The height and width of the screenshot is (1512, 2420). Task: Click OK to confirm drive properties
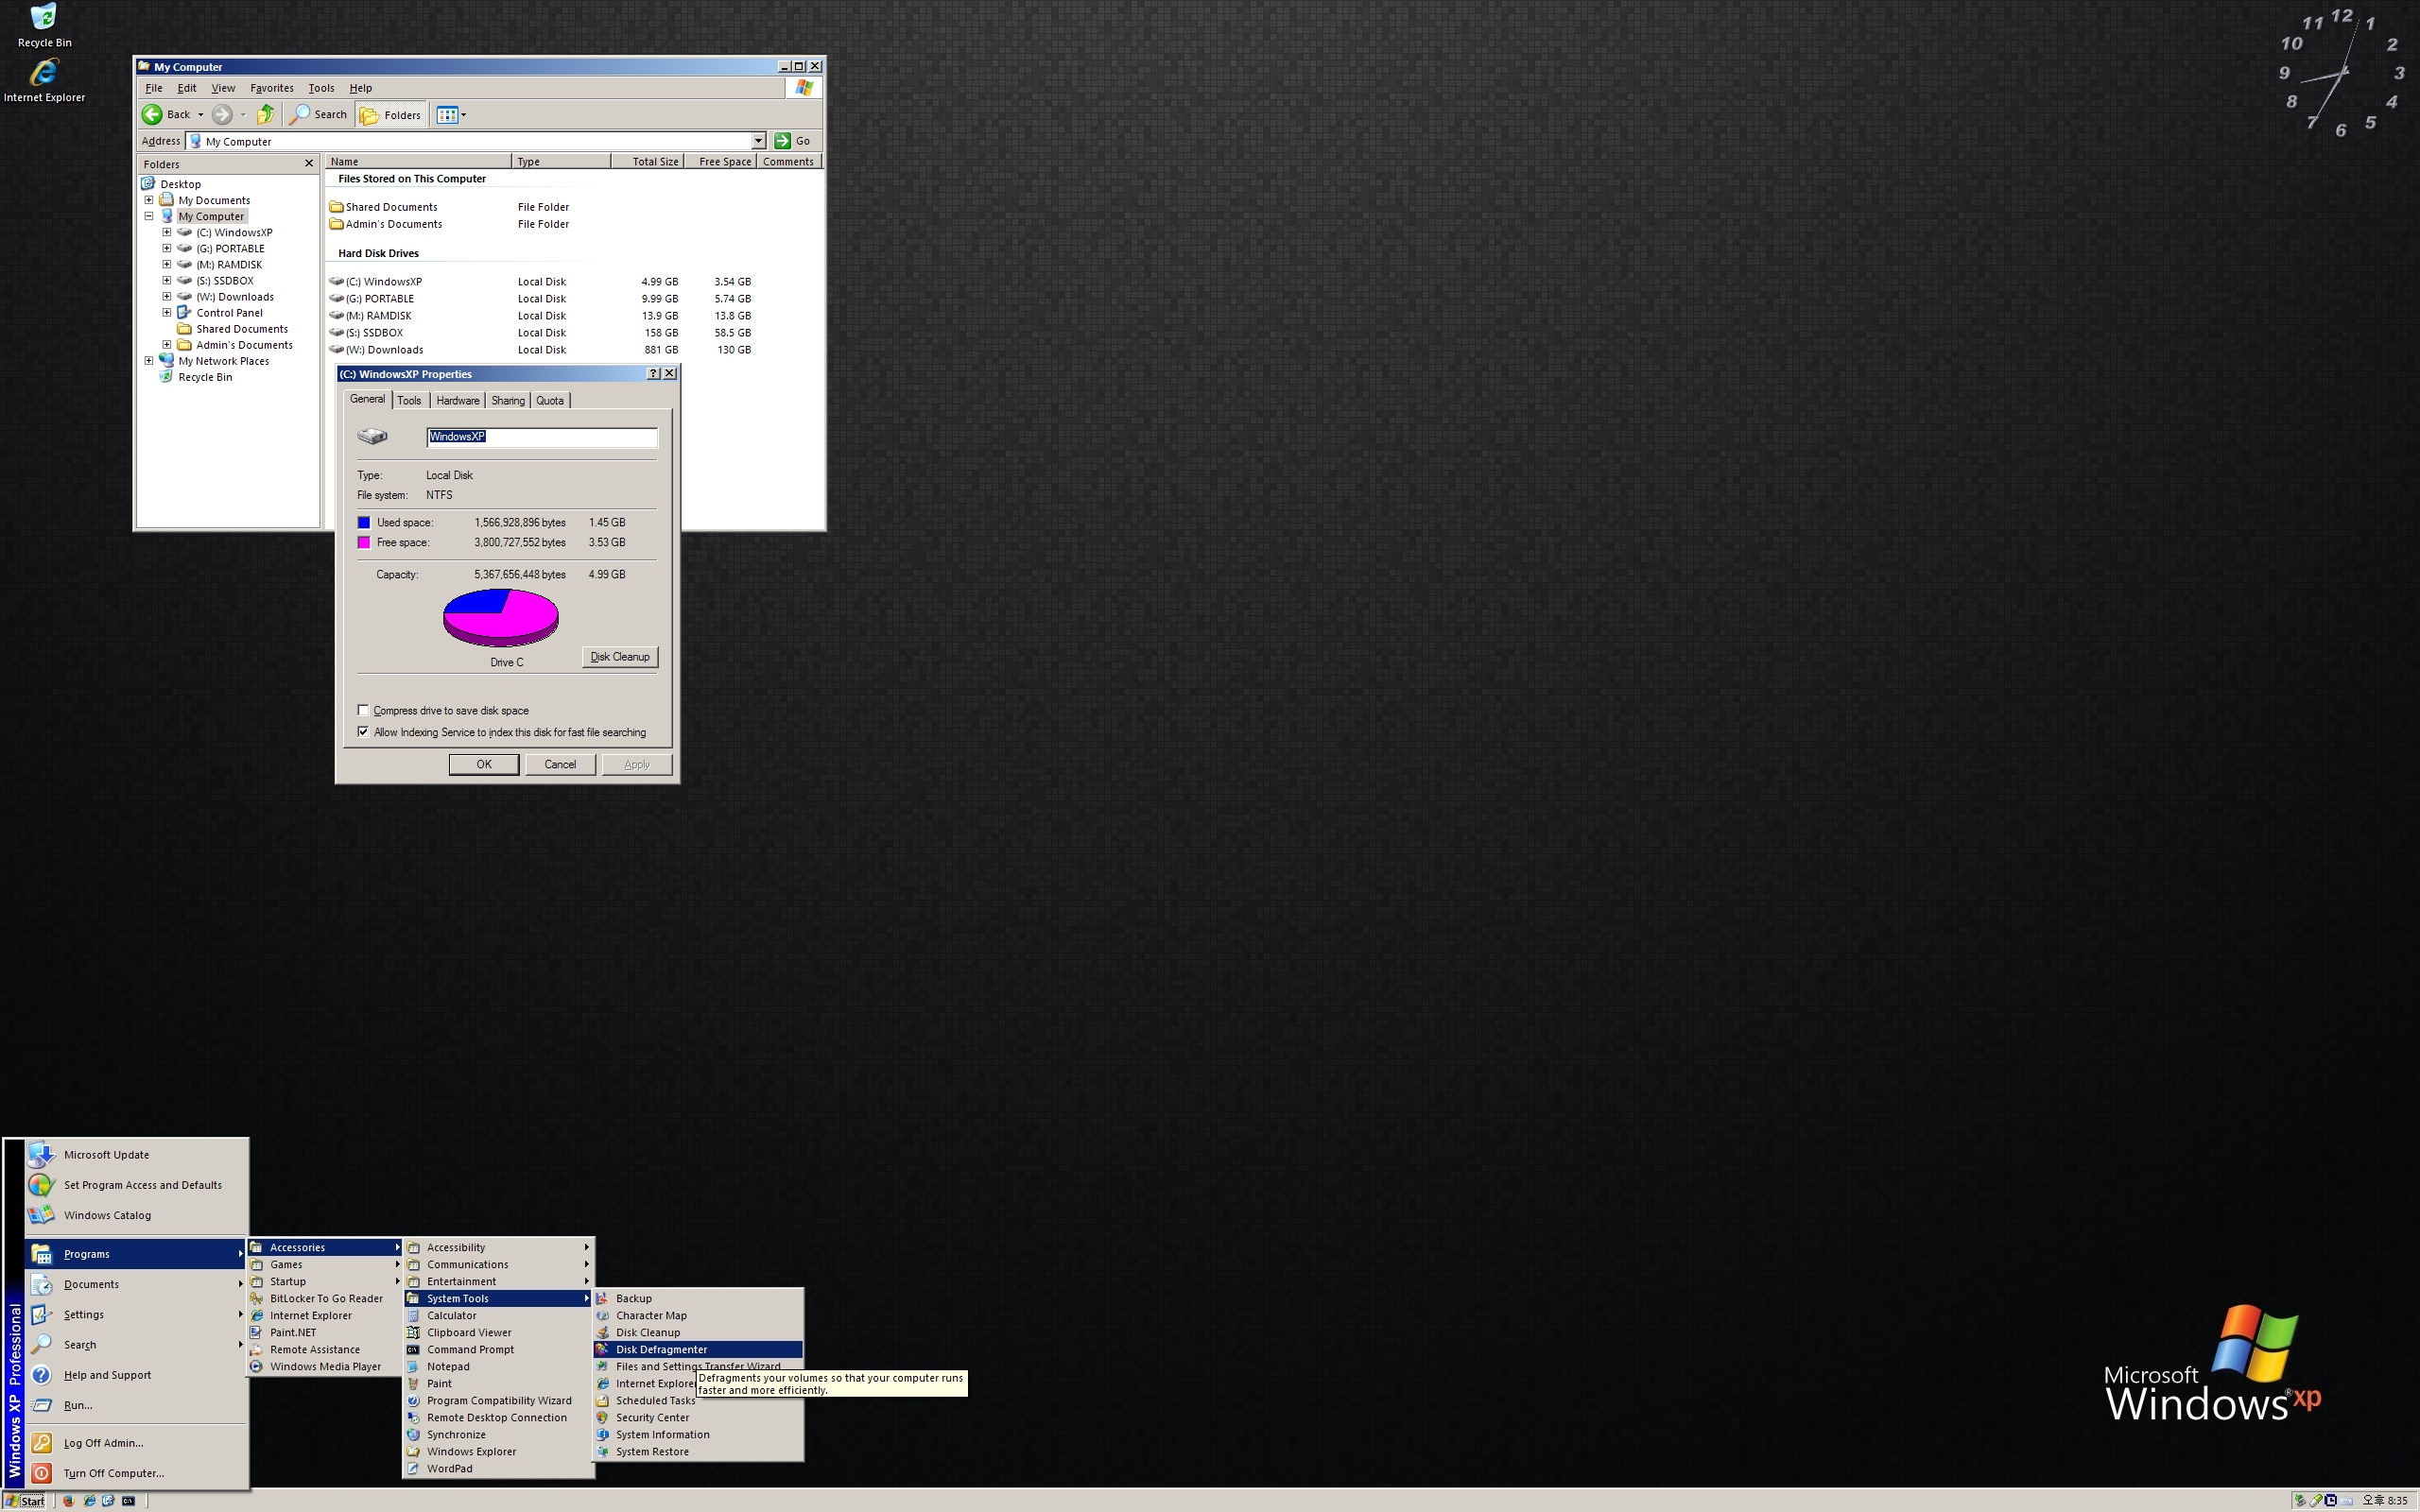coord(483,765)
